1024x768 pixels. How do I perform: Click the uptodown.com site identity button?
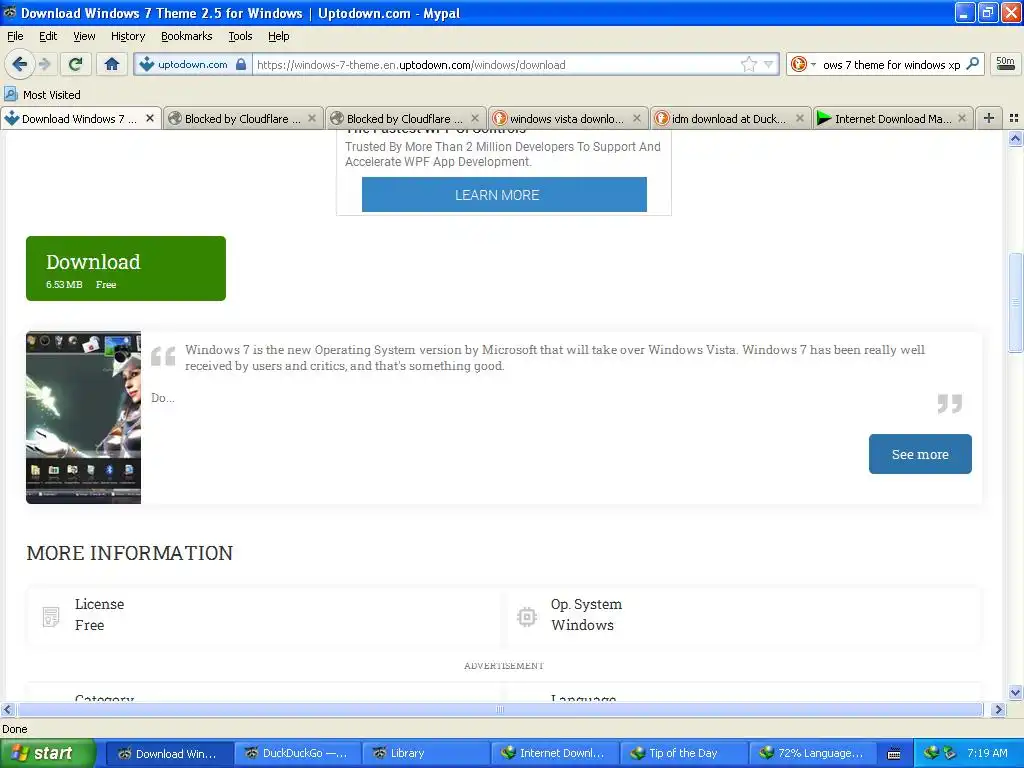(x=193, y=64)
